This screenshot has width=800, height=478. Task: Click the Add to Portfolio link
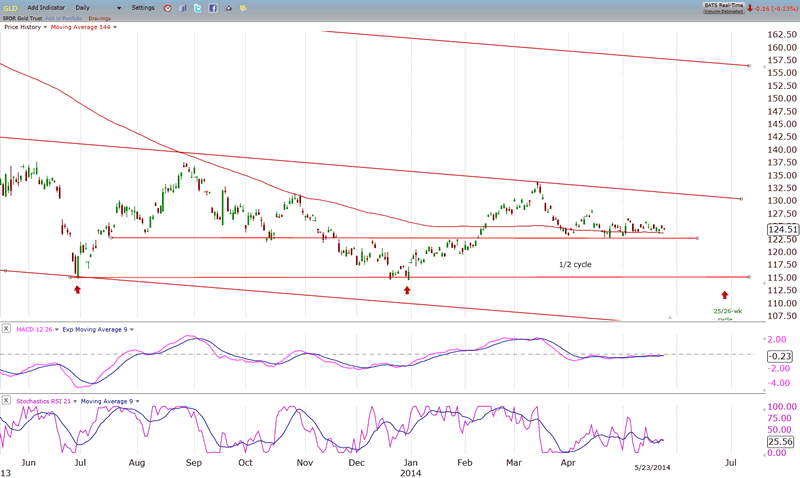click(x=69, y=18)
